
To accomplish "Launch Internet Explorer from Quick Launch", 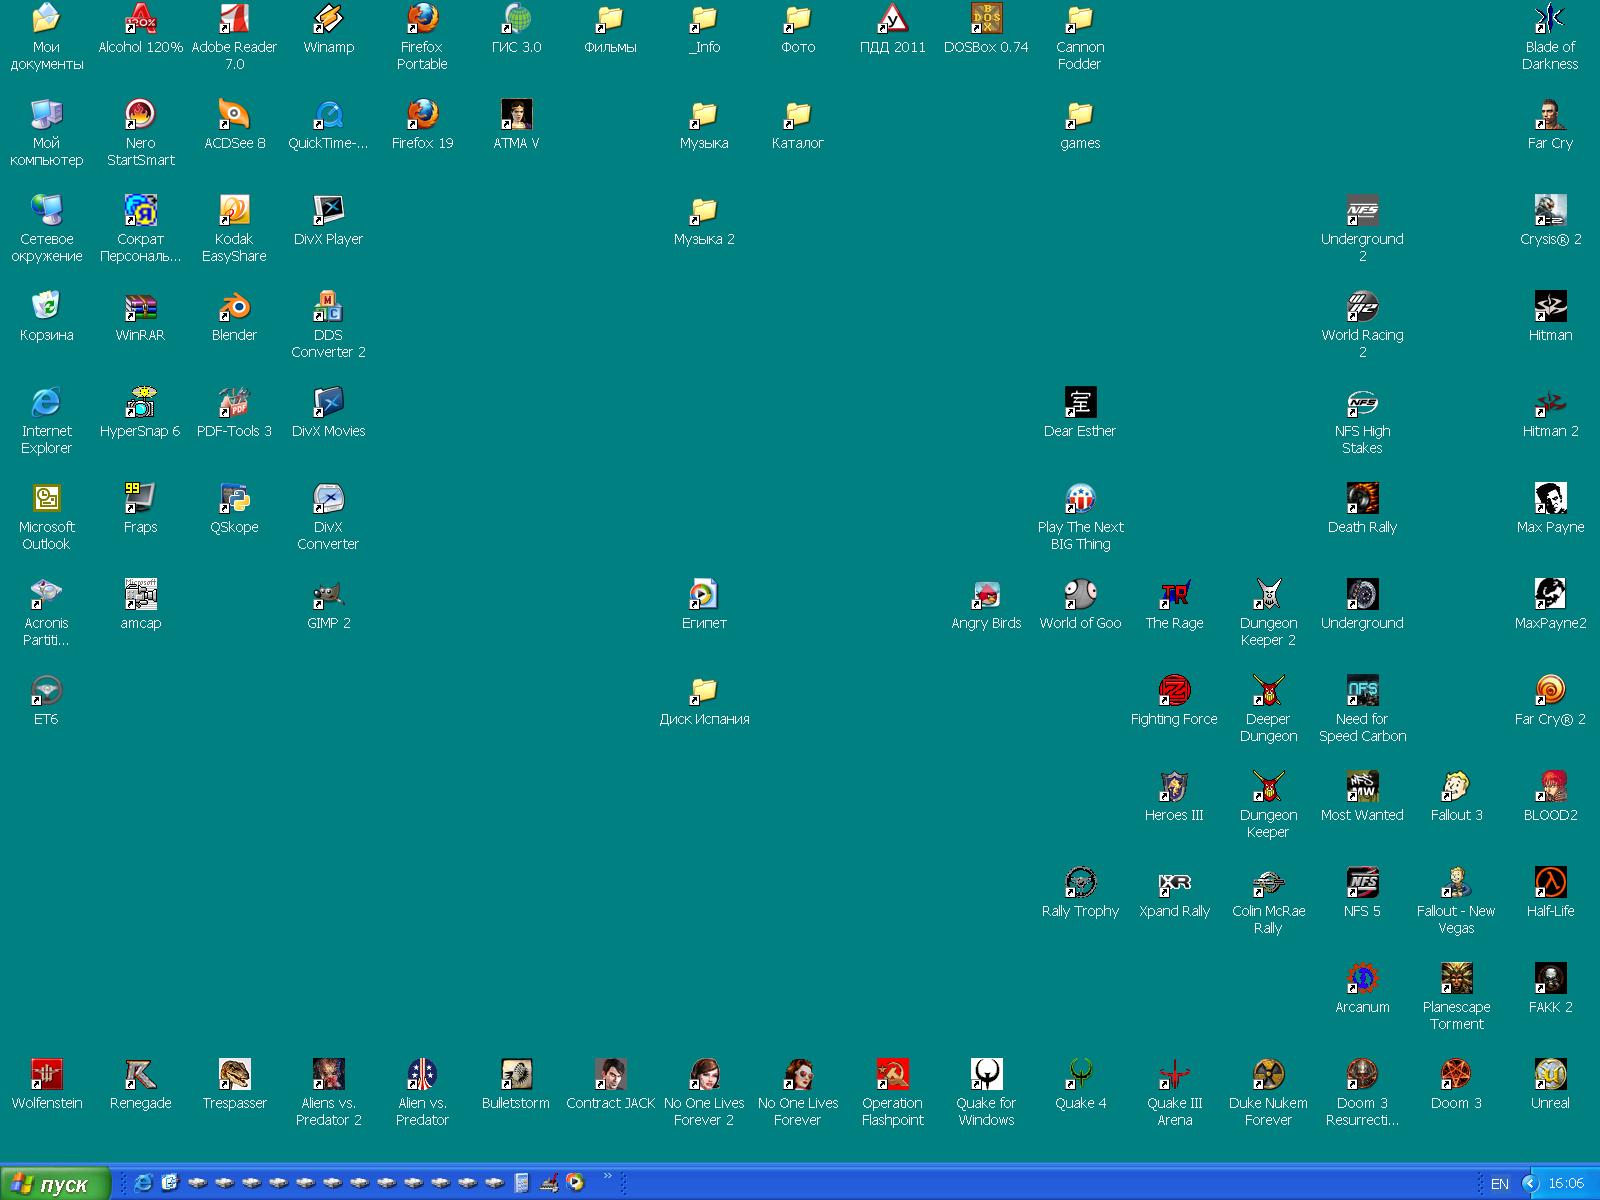I will click(x=143, y=1183).
